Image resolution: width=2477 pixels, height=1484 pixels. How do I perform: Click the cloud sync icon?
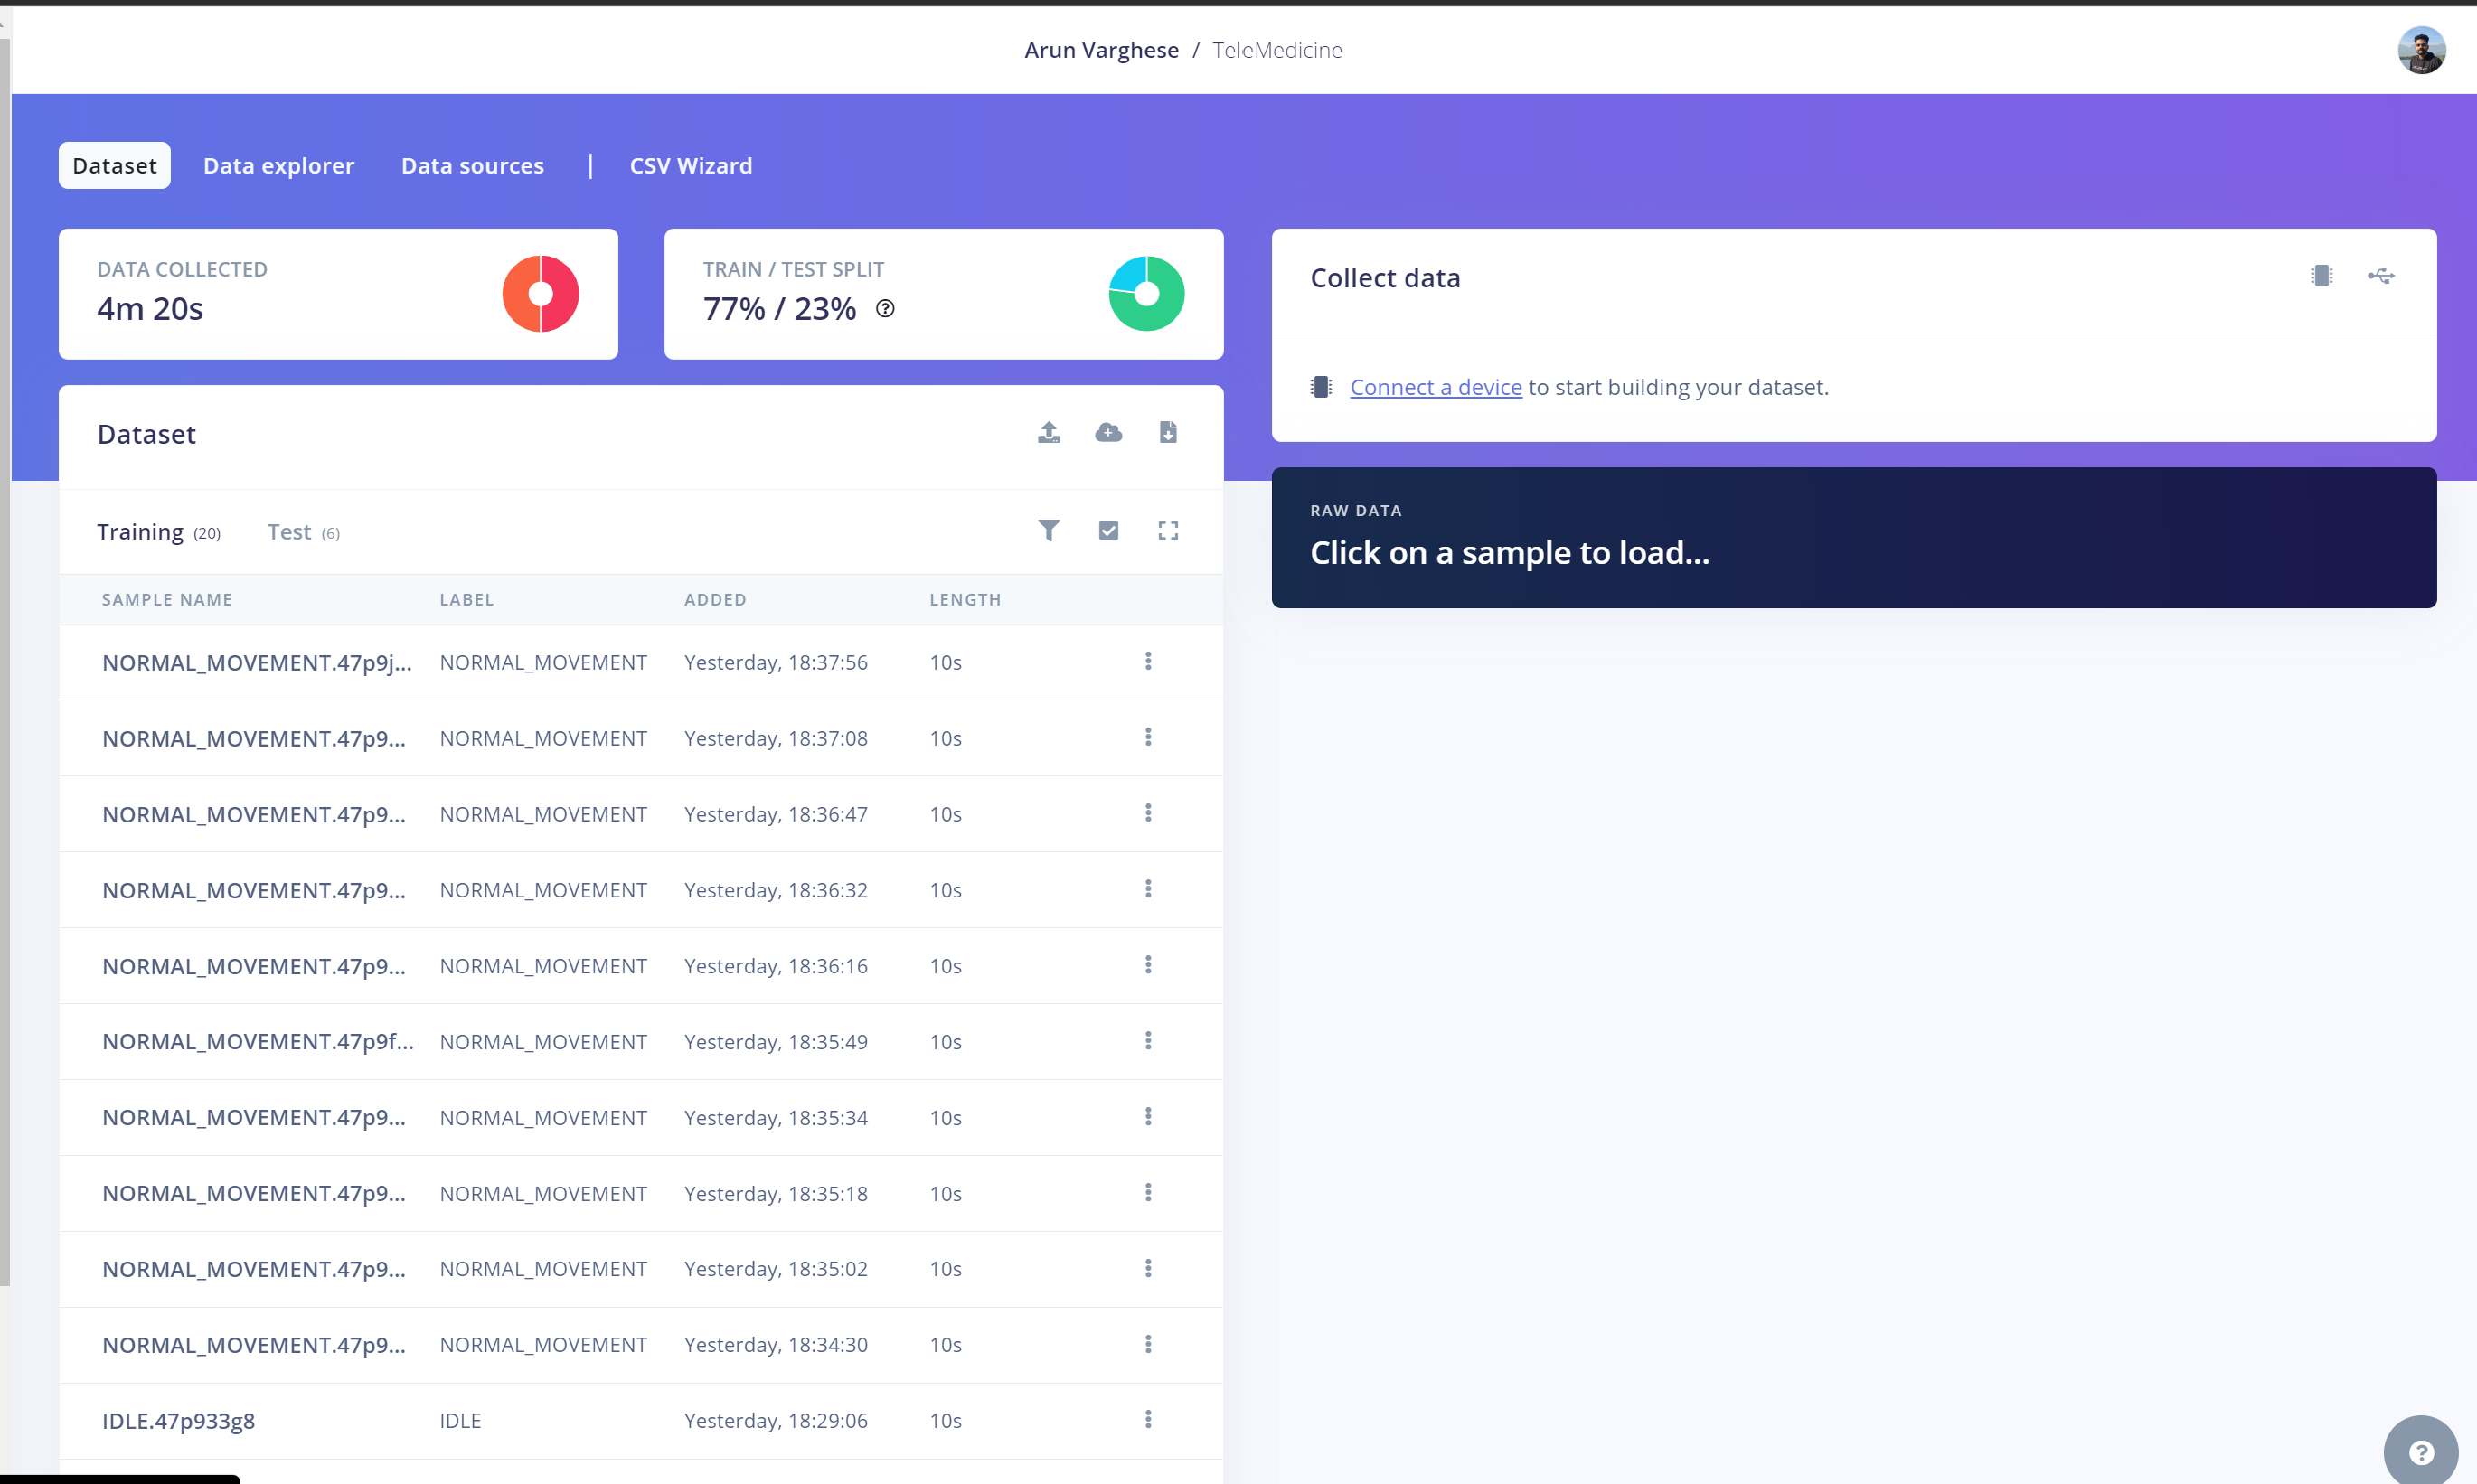[x=1107, y=433]
